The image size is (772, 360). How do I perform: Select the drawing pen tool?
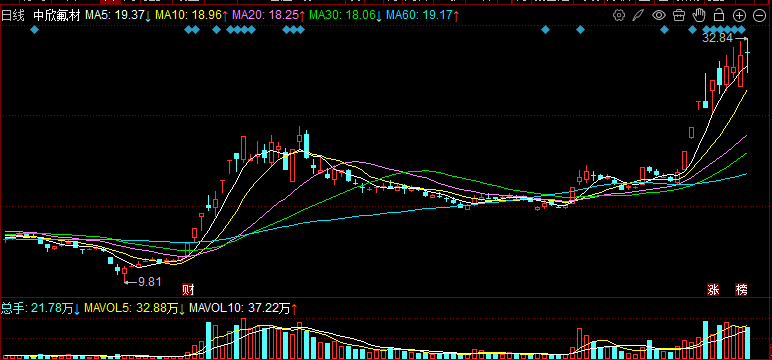coord(639,15)
